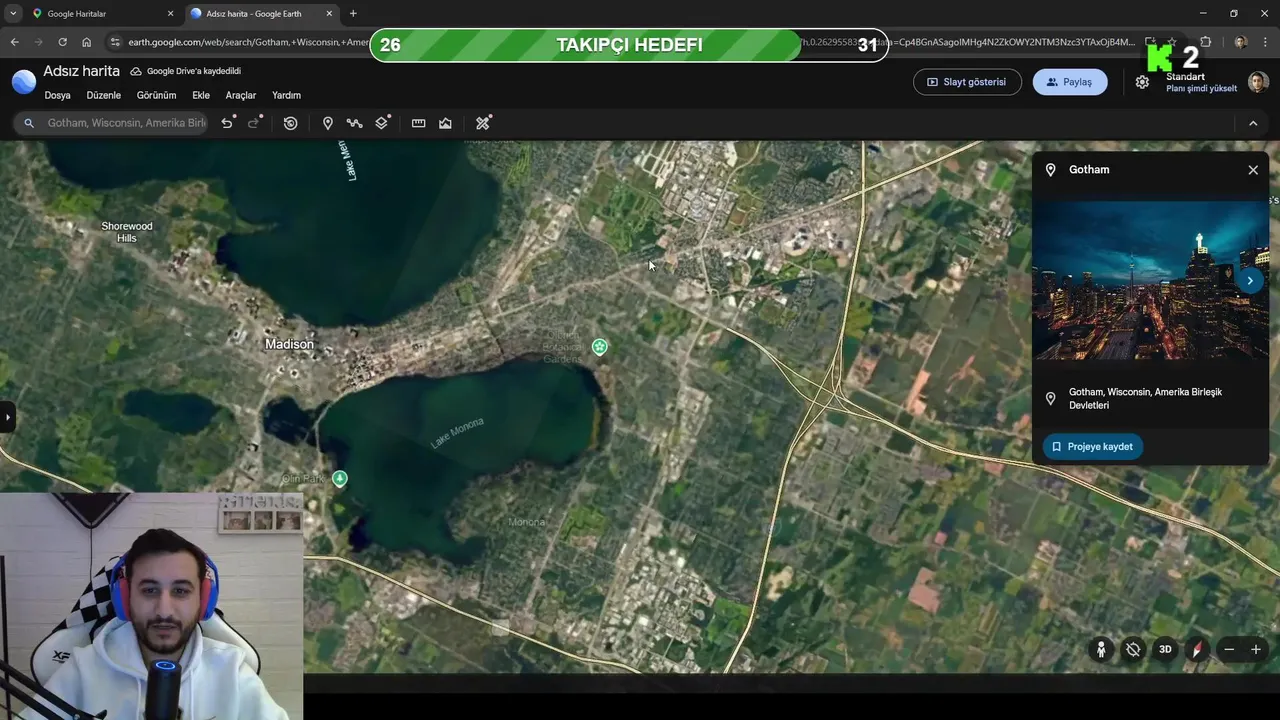This screenshot has width=1280, height=720.
Task: Click the search magnifier icon
Action: pyautogui.click(x=29, y=123)
